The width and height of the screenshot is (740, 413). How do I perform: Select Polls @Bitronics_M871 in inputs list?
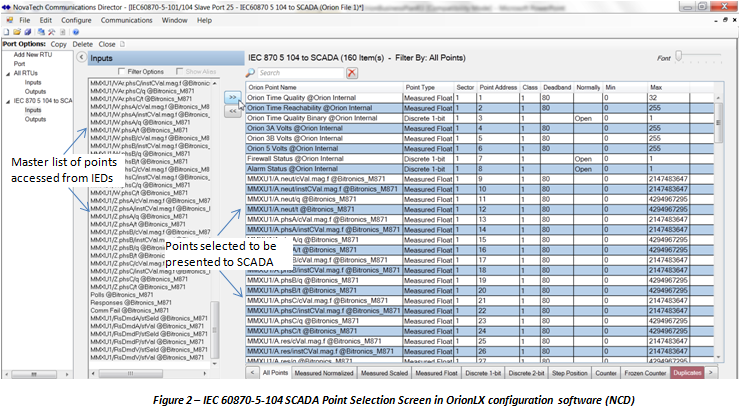pos(122,295)
